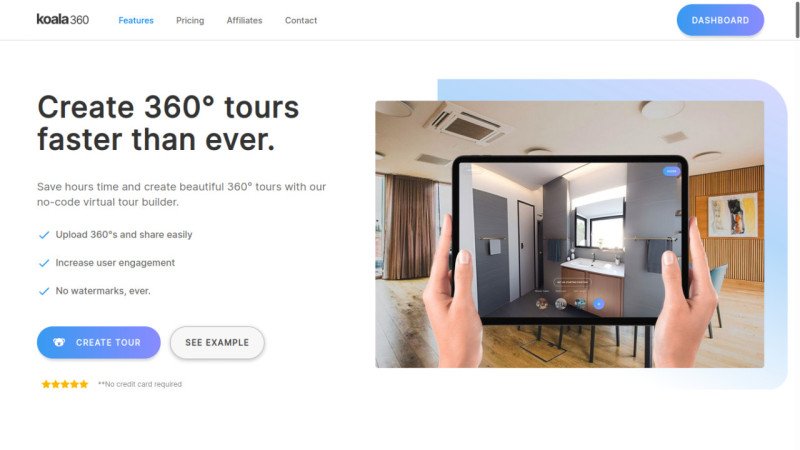Click the DASHBOARD button

click(720, 20)
